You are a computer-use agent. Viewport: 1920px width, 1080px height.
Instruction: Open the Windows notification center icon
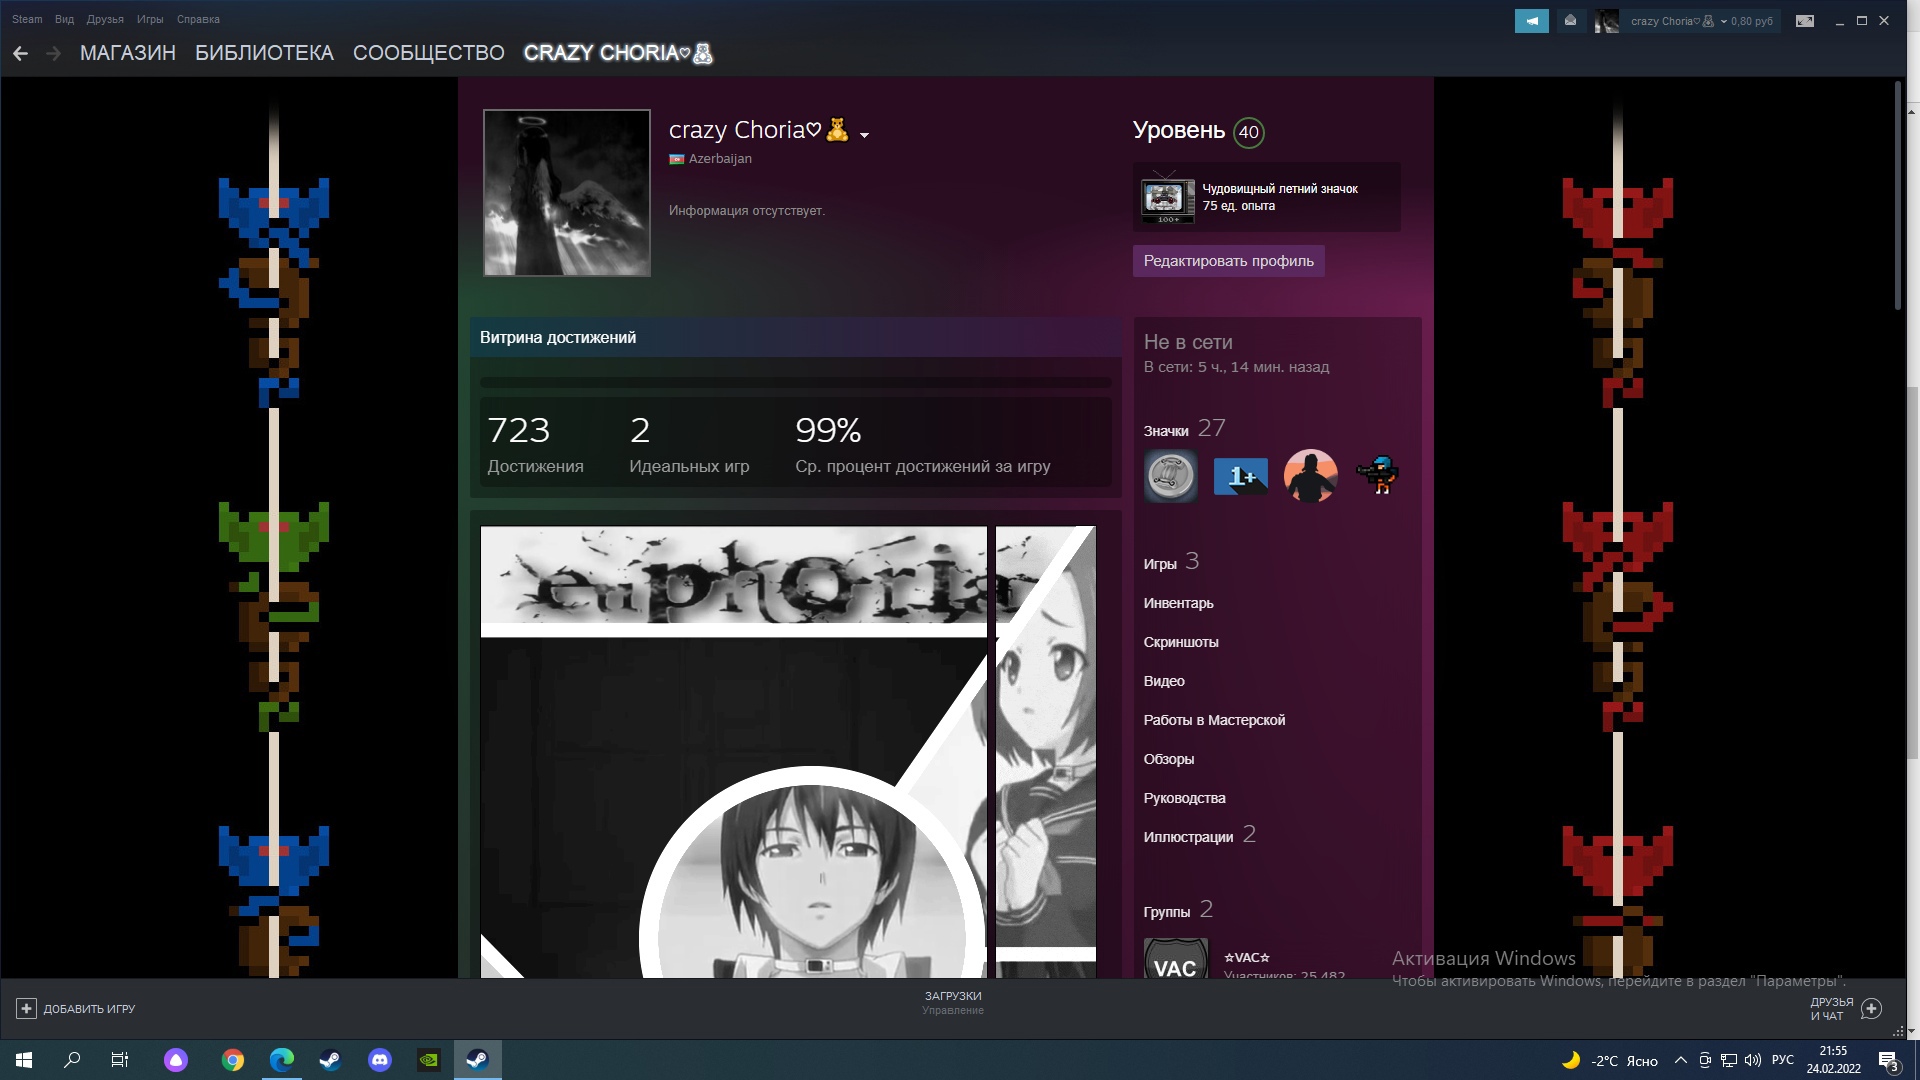pos(1888,1061)
